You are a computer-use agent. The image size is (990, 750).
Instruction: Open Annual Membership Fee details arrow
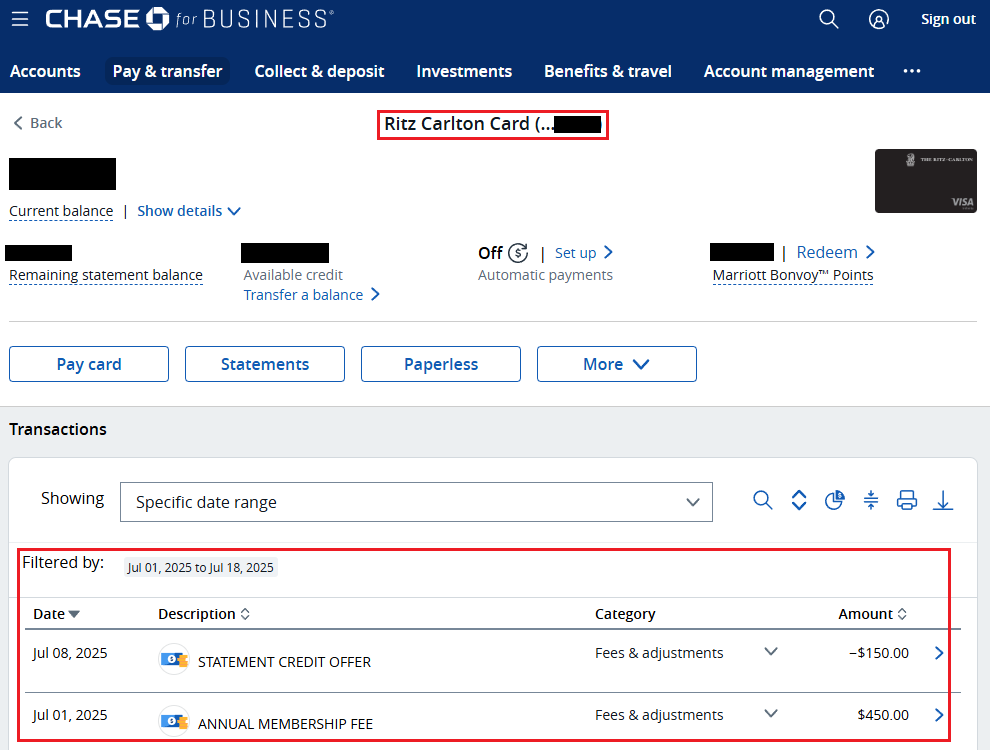939,715
